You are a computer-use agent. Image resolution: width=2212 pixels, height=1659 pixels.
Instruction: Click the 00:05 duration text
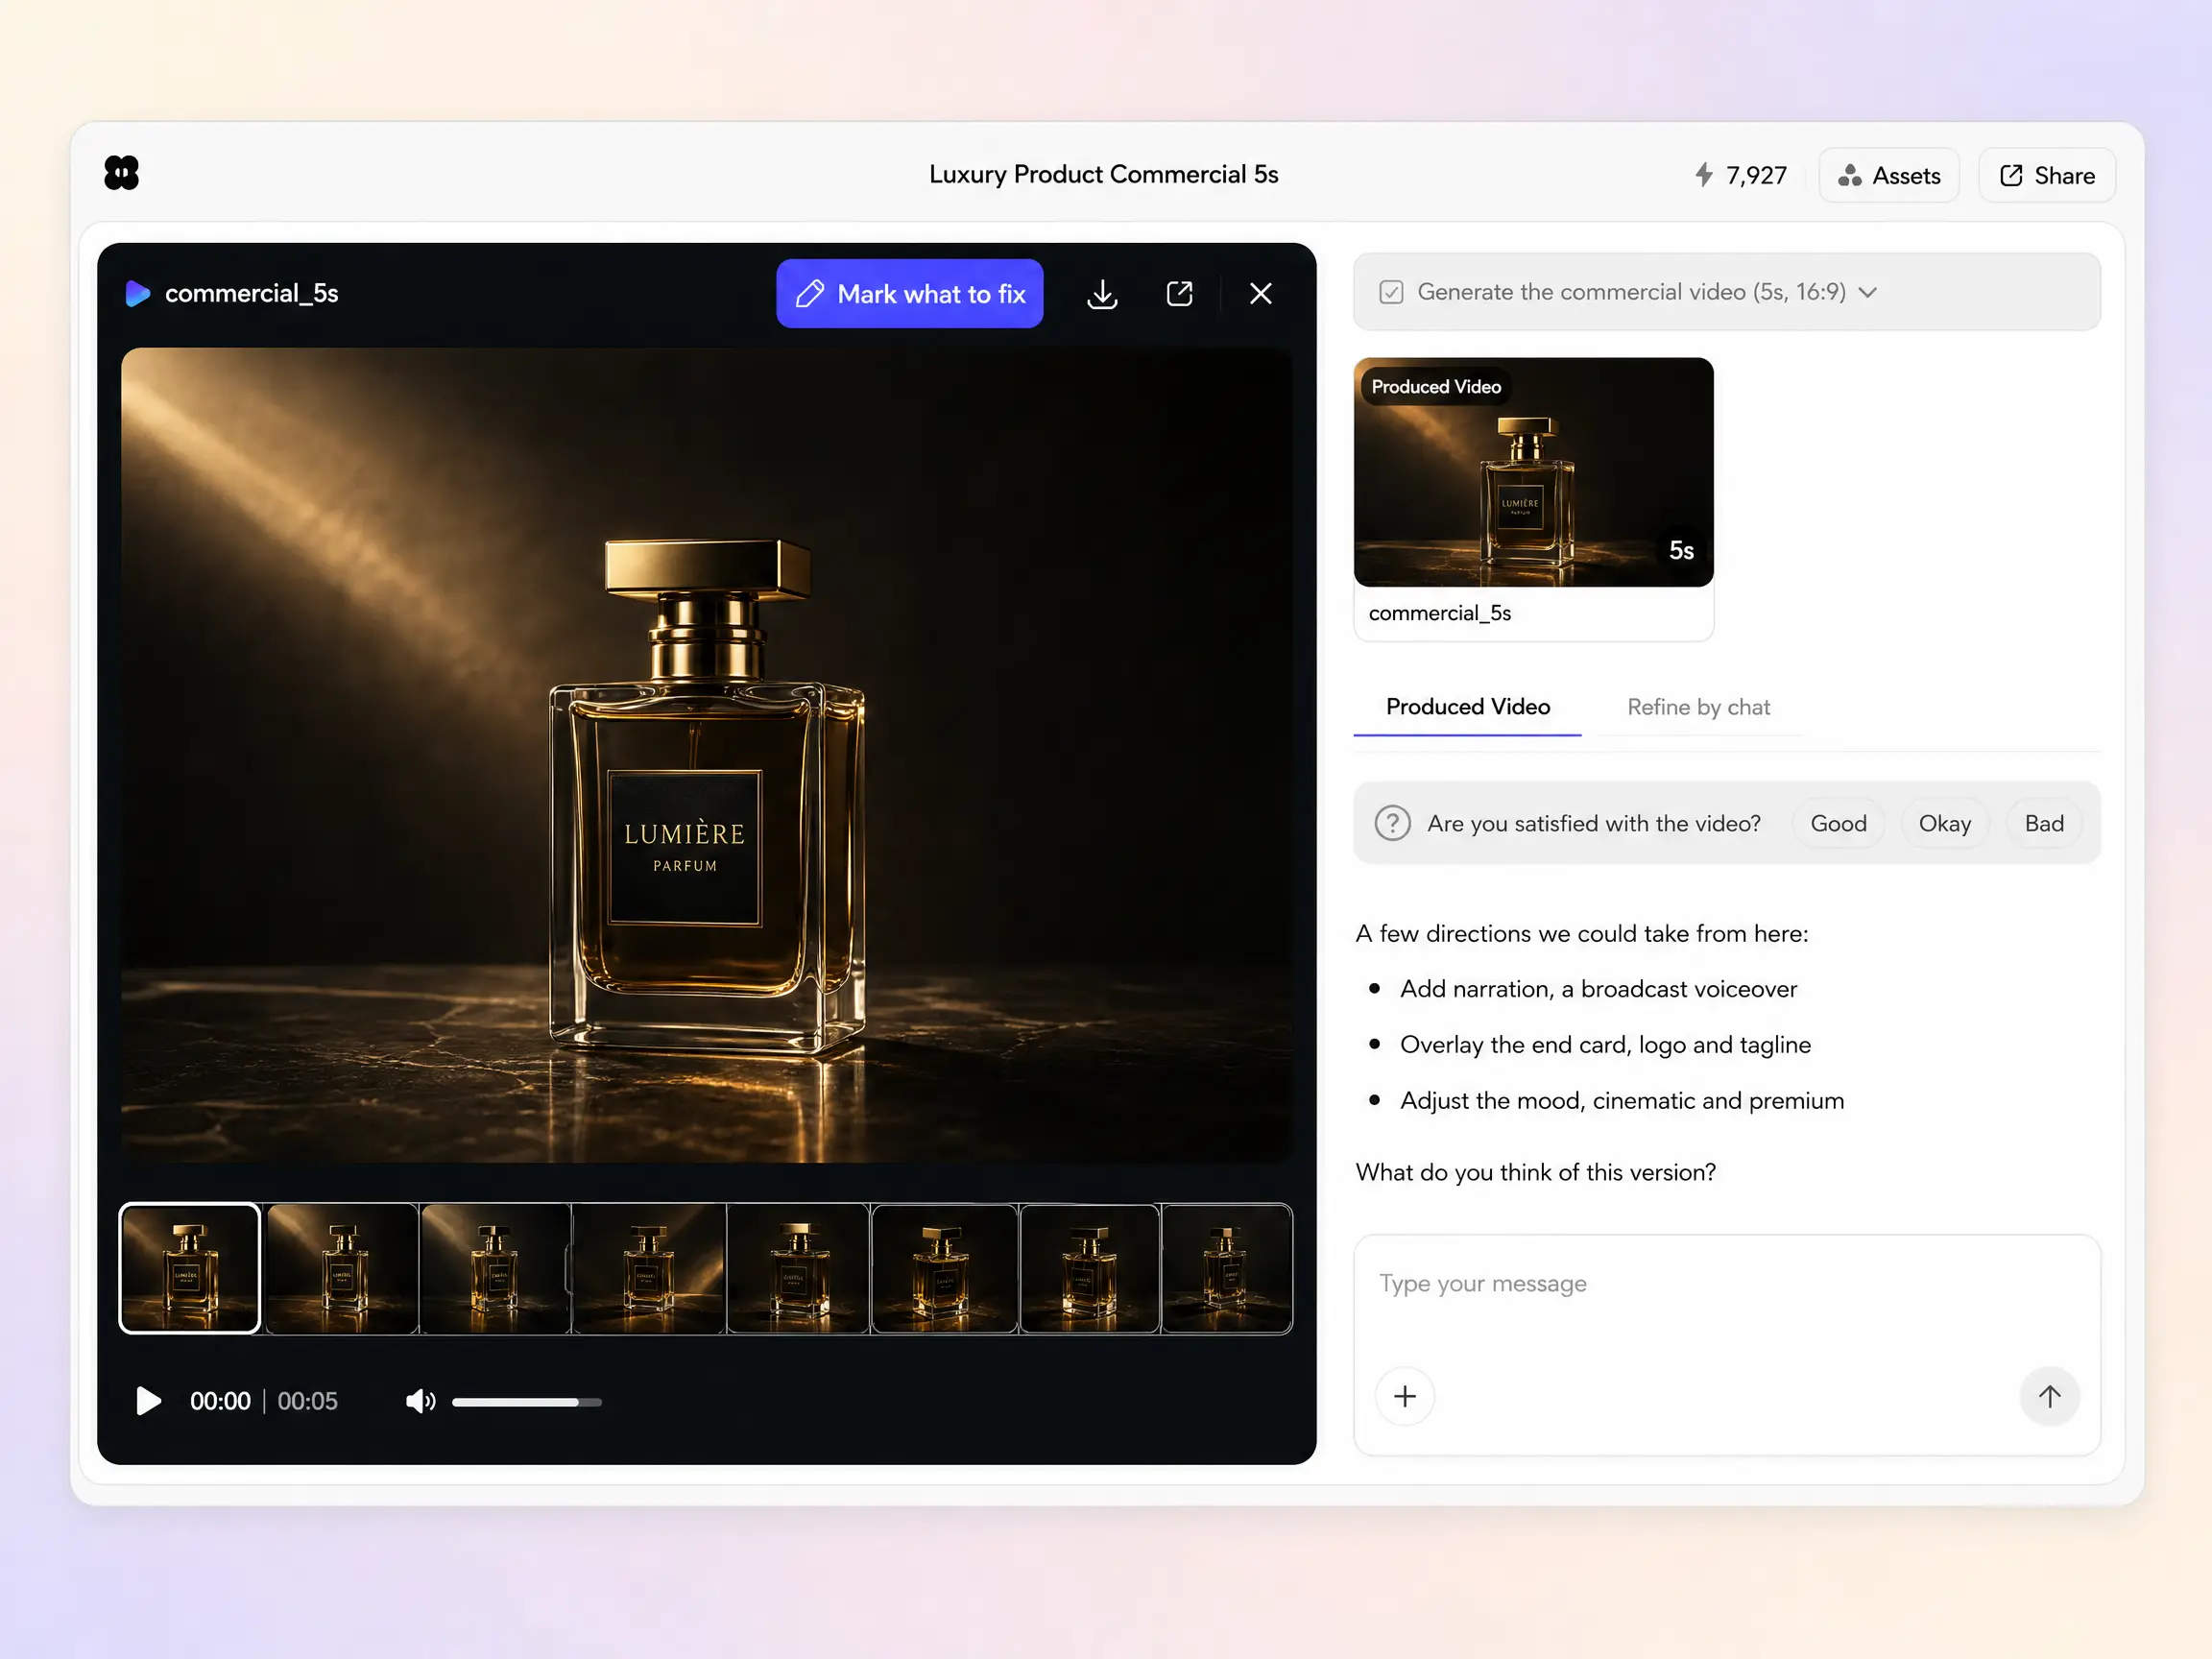point(307,1401)
